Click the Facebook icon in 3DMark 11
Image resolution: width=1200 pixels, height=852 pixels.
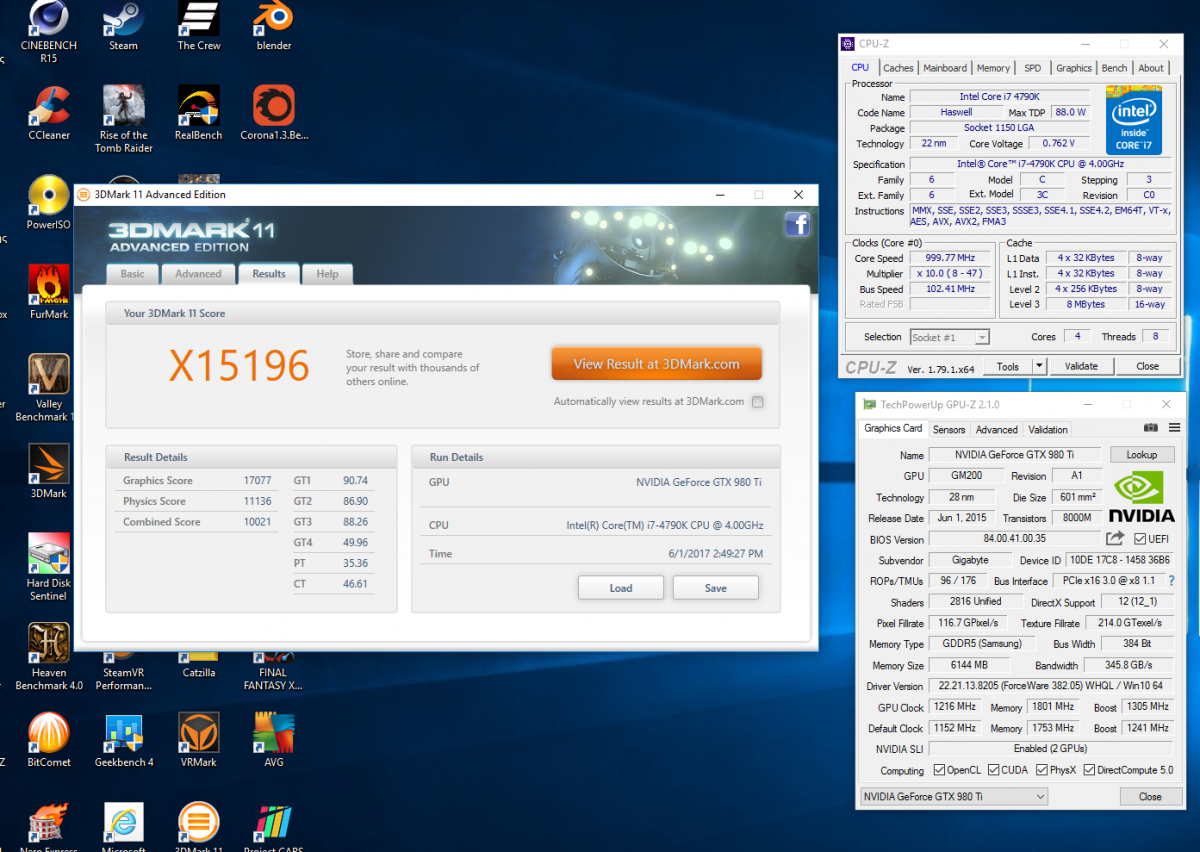point(797,224)
